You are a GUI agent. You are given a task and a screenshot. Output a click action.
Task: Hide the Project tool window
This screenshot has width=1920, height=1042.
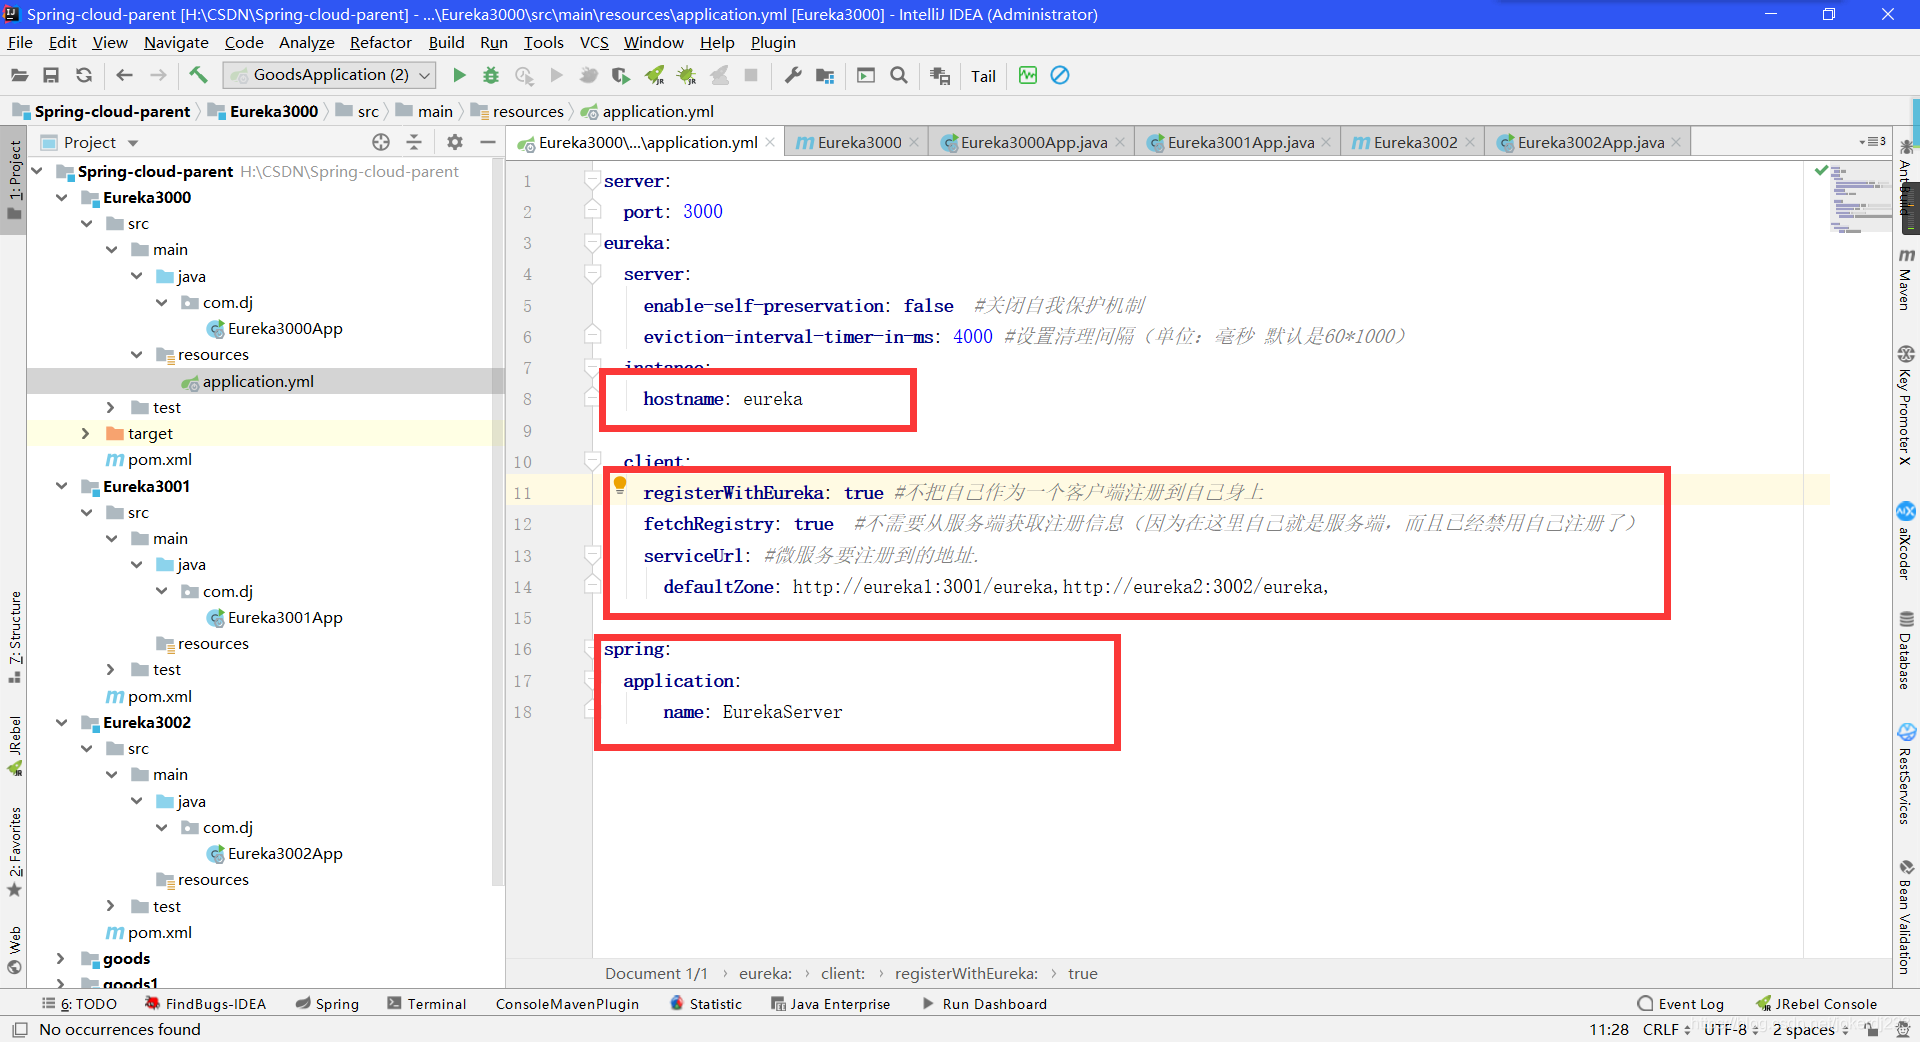pyautogui.click(x=488, y=142)
